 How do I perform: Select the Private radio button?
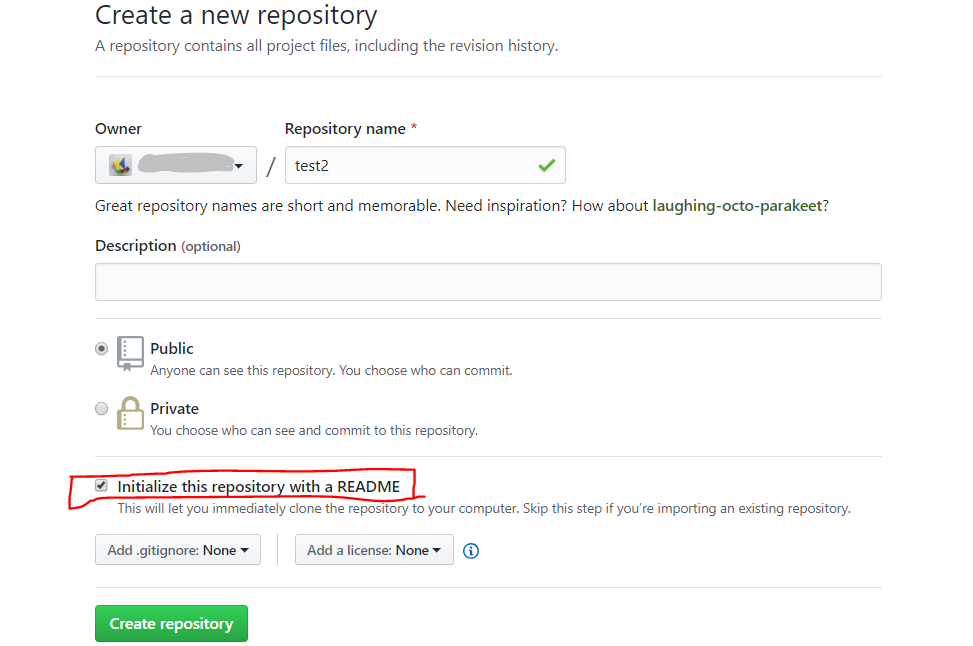[101, 408]
